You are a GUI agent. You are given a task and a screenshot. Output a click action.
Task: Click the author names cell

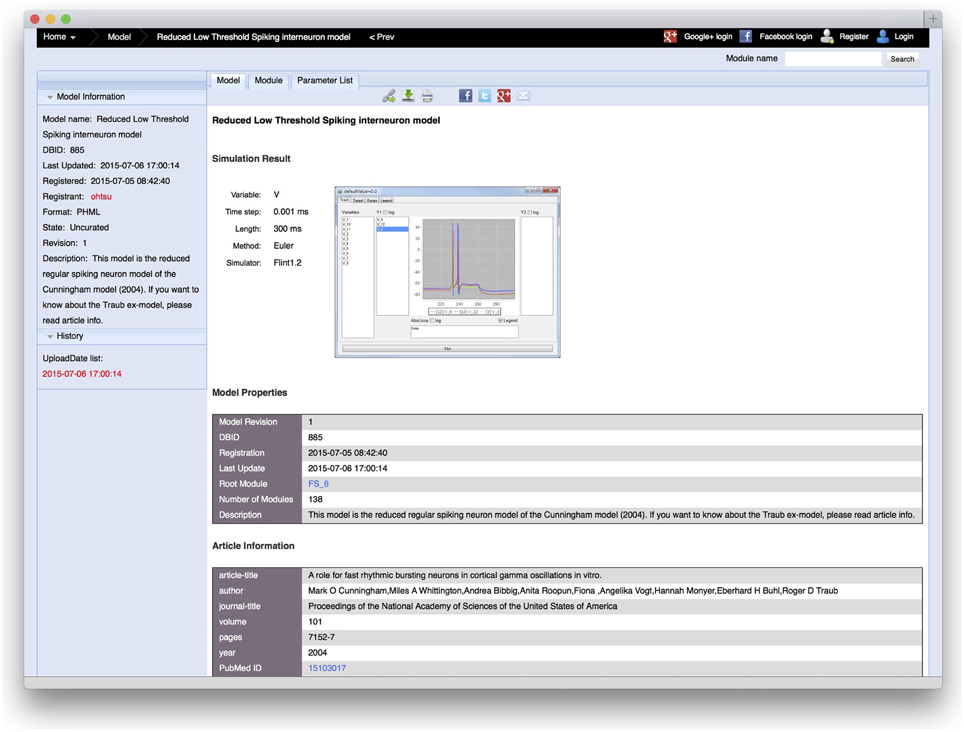tap(573, 591)
